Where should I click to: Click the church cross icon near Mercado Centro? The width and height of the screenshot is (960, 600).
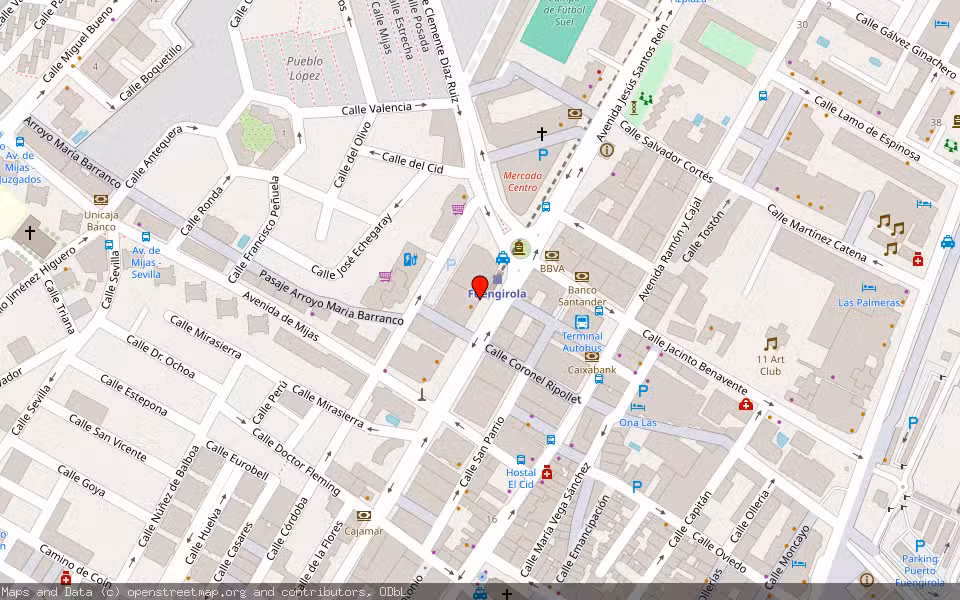[x=542, y=133]
